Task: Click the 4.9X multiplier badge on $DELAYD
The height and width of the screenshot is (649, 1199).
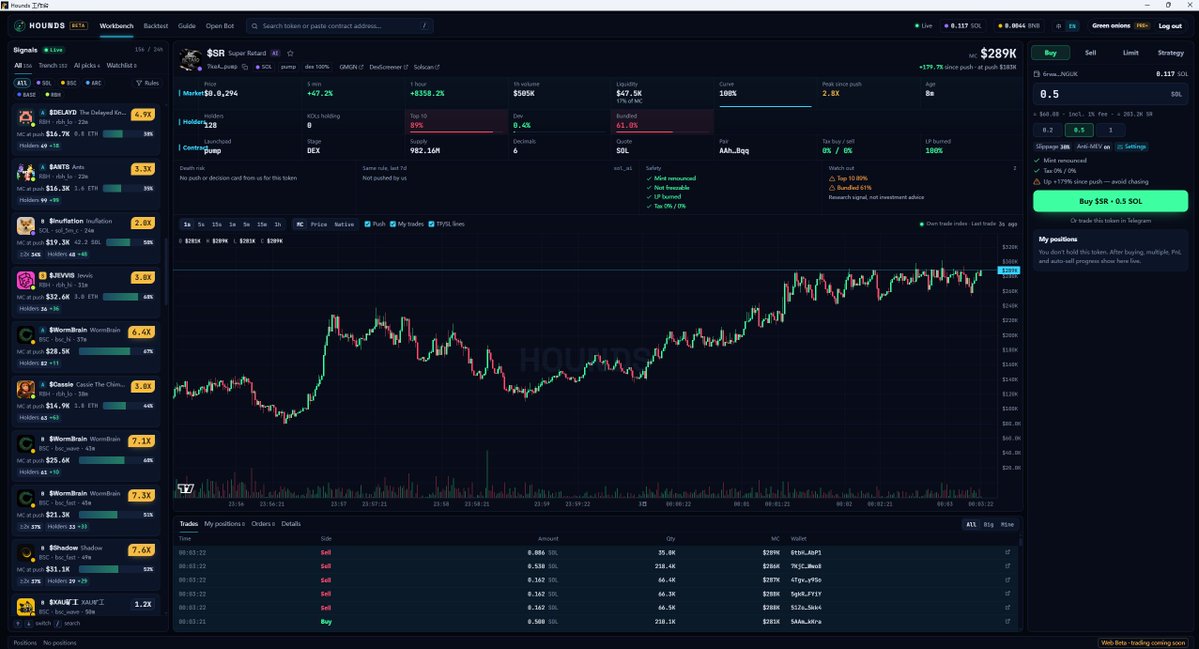Action: (142, 115)
